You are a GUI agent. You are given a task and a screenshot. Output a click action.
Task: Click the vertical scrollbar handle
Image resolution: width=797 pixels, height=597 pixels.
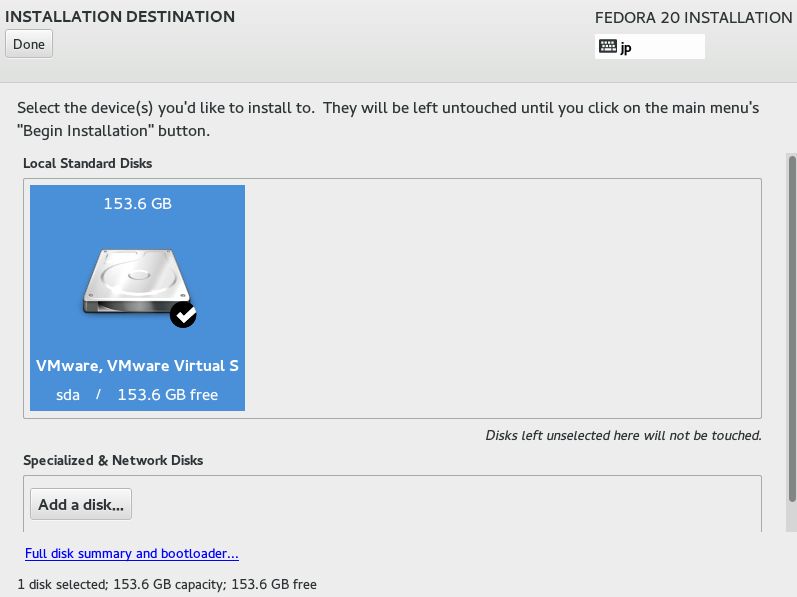point(792,329)
